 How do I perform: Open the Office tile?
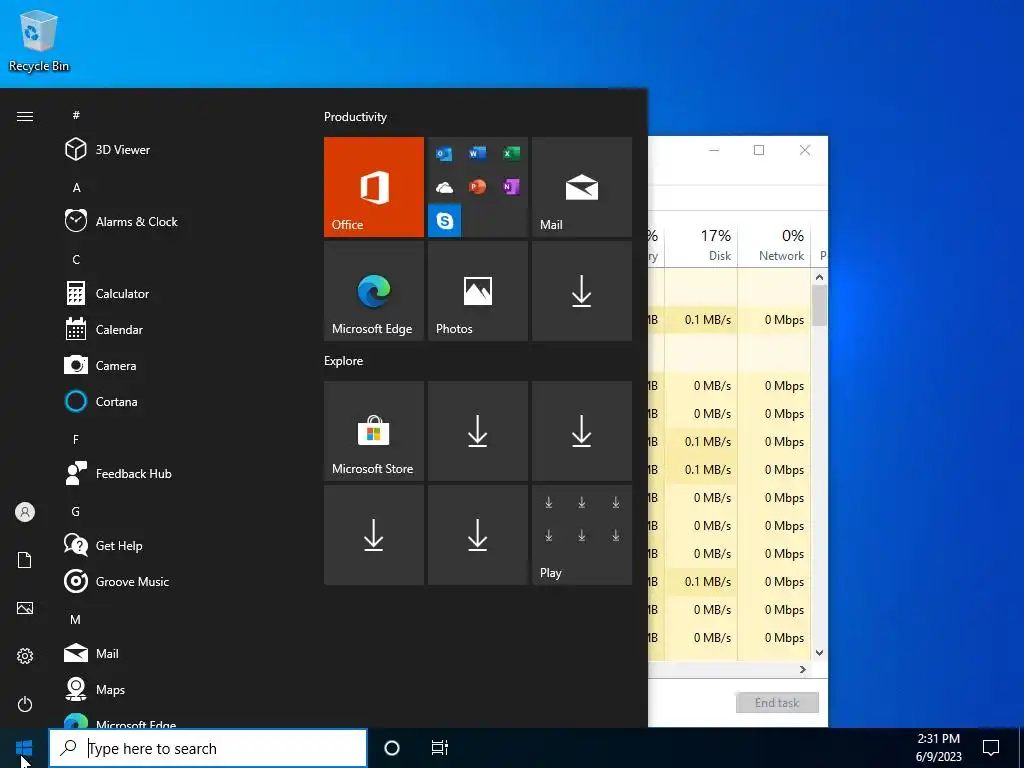point(374,187)
